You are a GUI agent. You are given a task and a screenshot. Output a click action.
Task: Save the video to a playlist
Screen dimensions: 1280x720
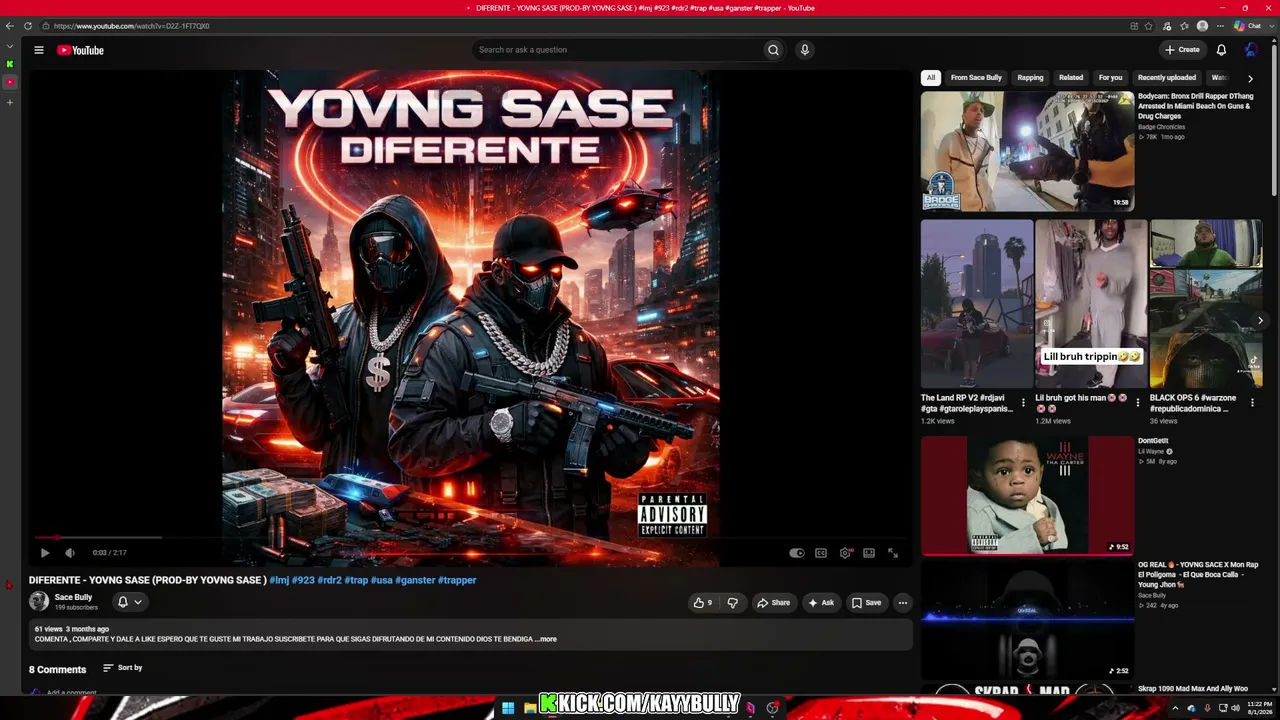tap(867, 603)
